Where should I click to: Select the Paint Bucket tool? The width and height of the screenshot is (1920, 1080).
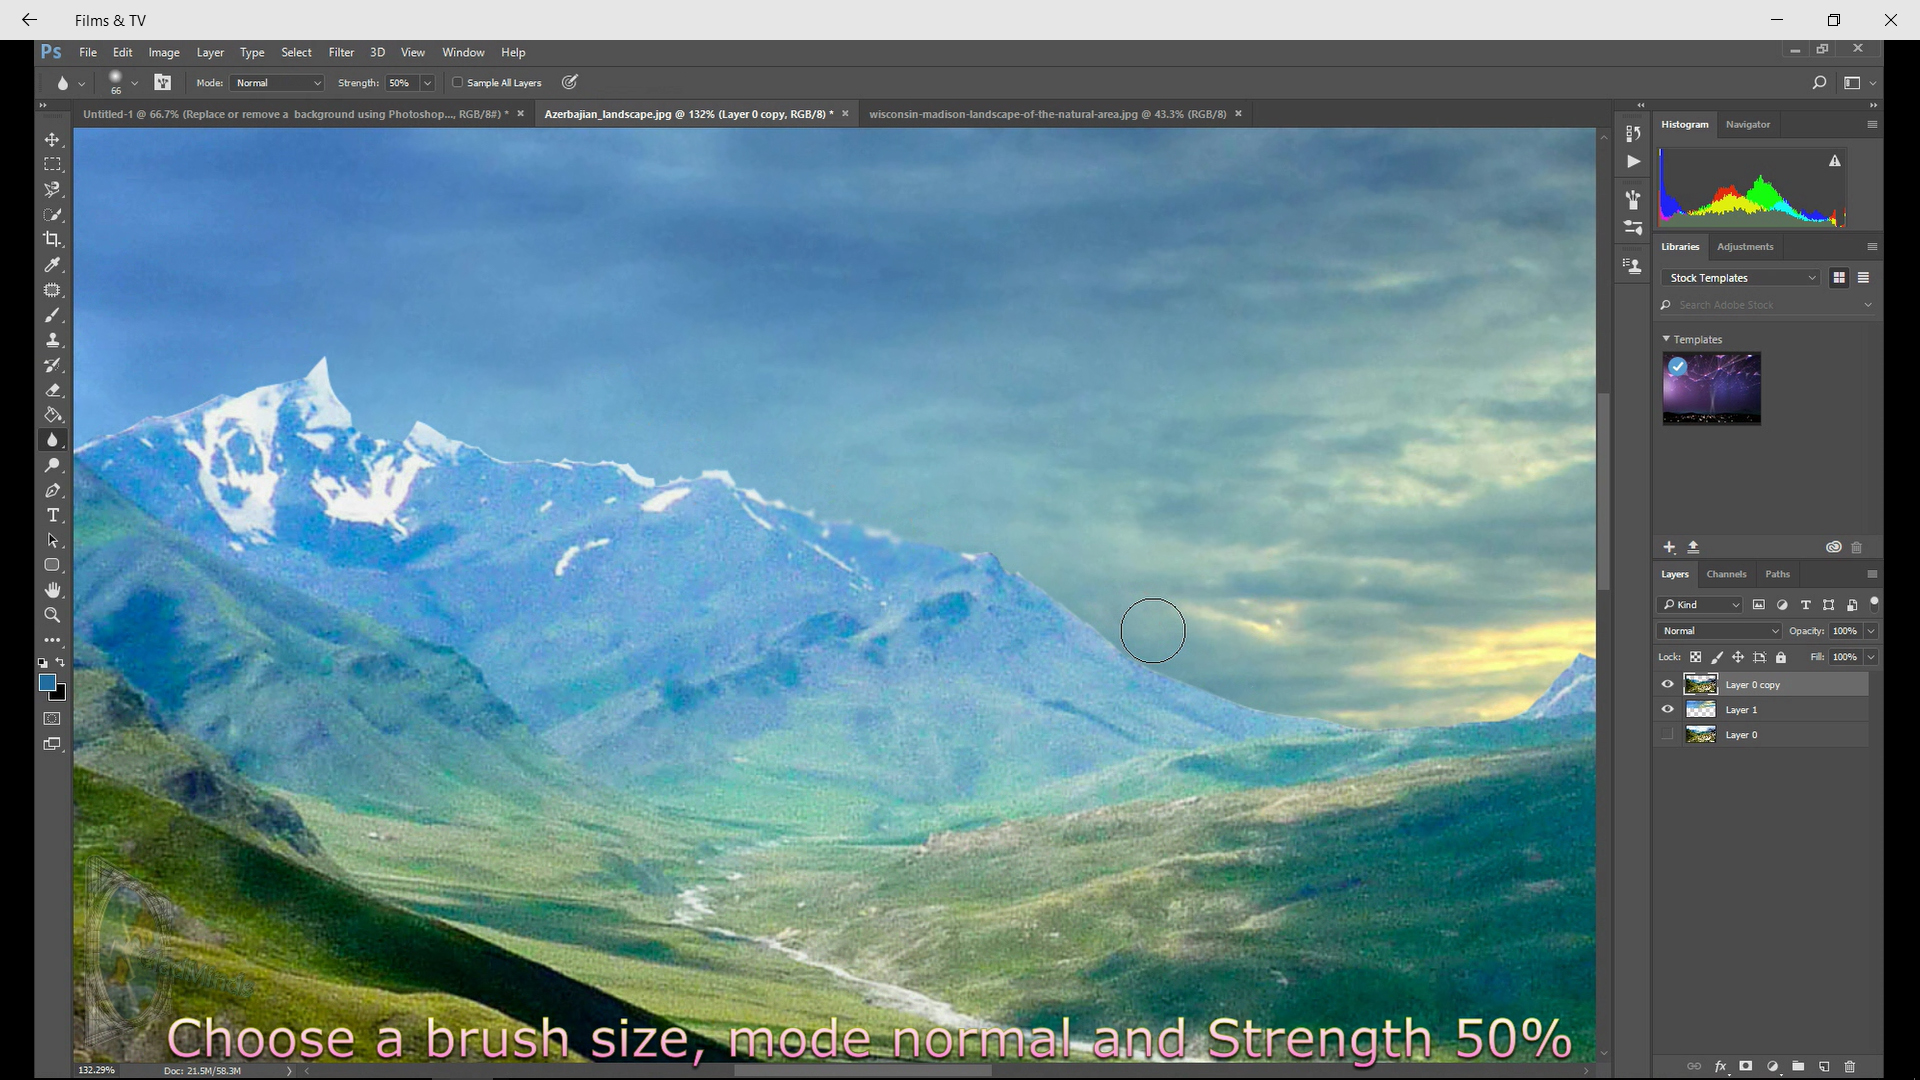click(x=53, y=415)
